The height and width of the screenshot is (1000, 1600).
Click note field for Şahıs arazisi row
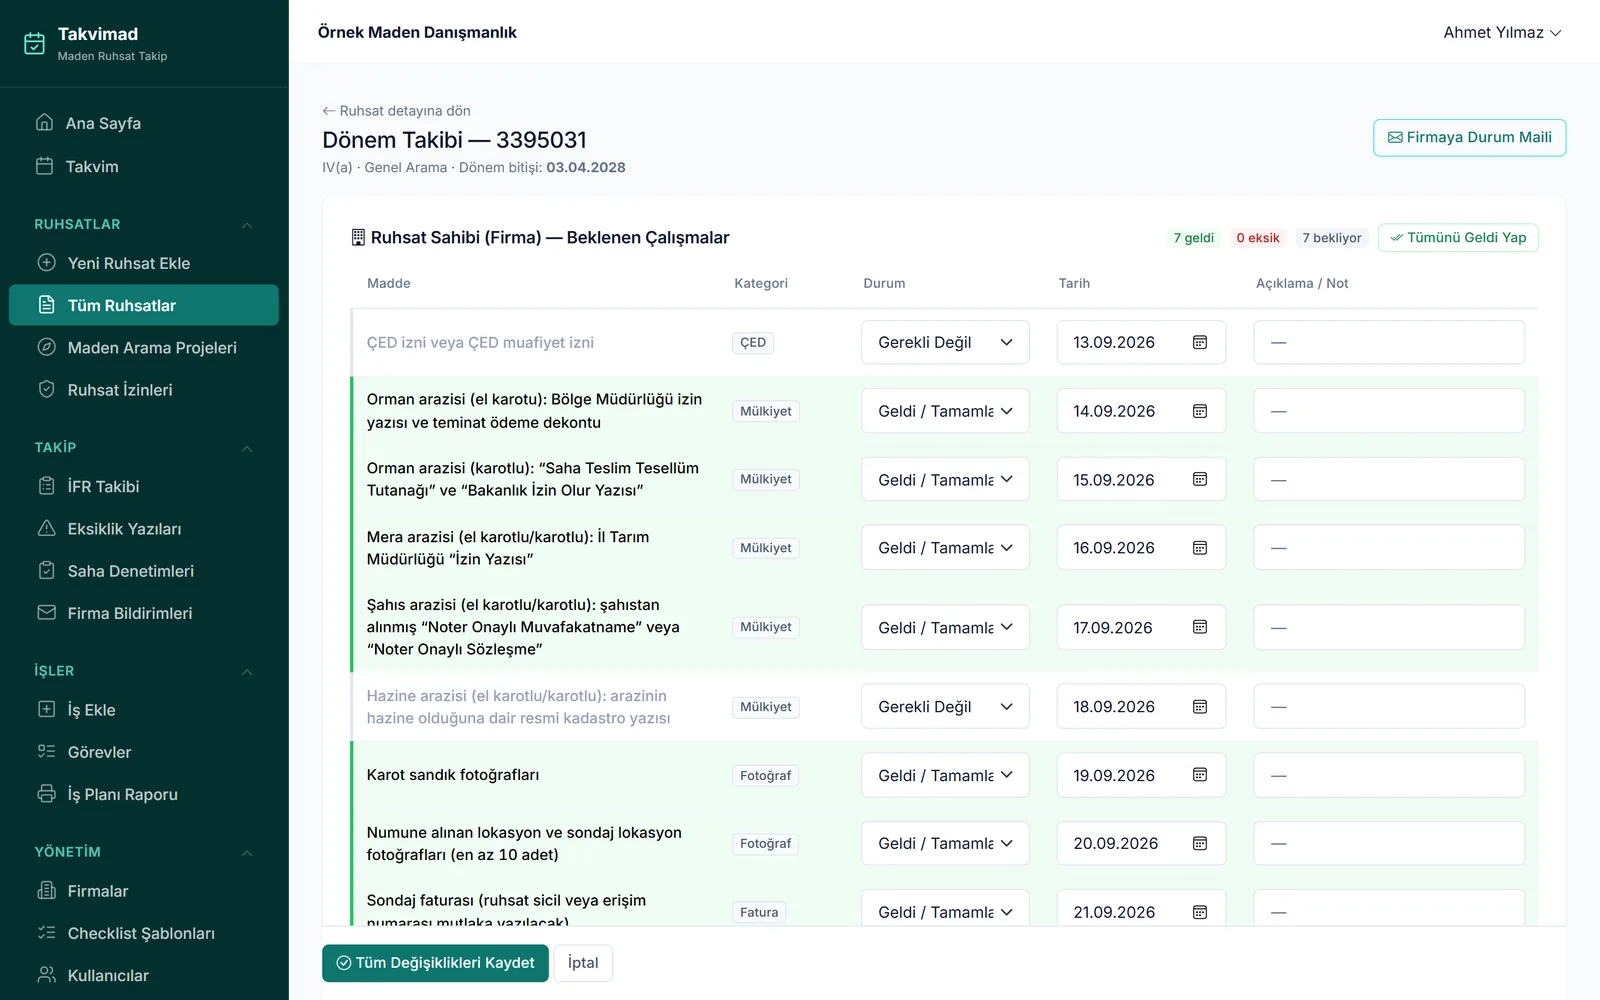(1389, 627)
